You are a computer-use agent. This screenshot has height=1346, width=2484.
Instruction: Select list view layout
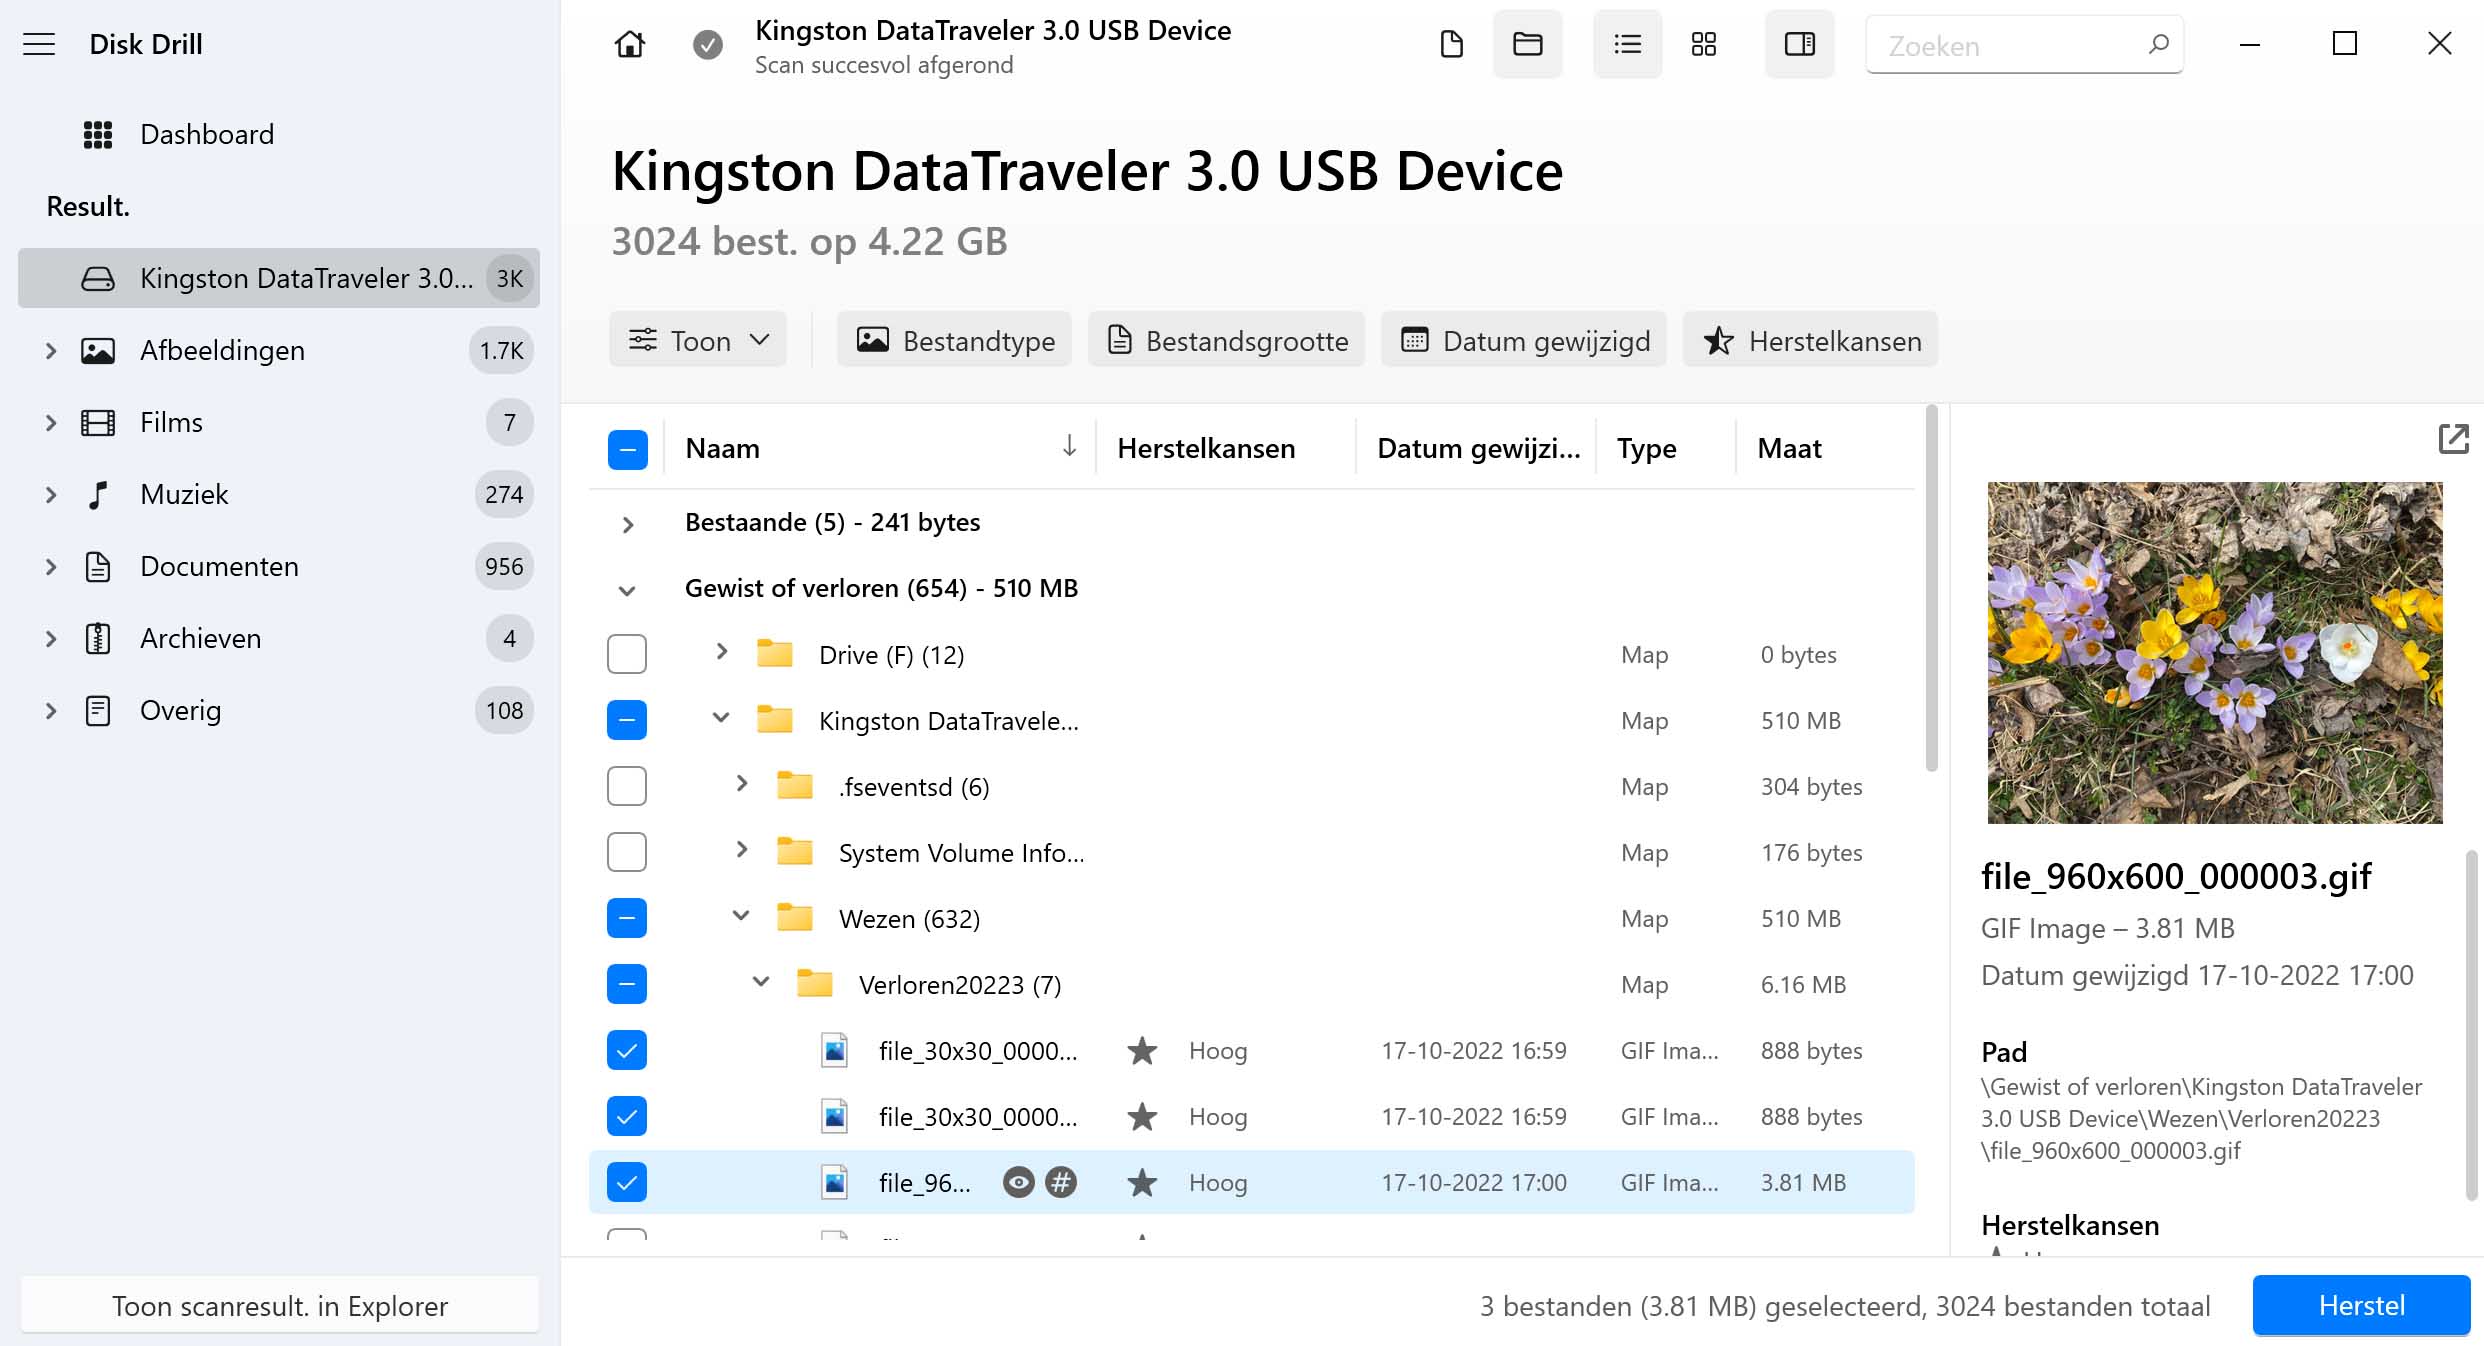point(1627,44)
